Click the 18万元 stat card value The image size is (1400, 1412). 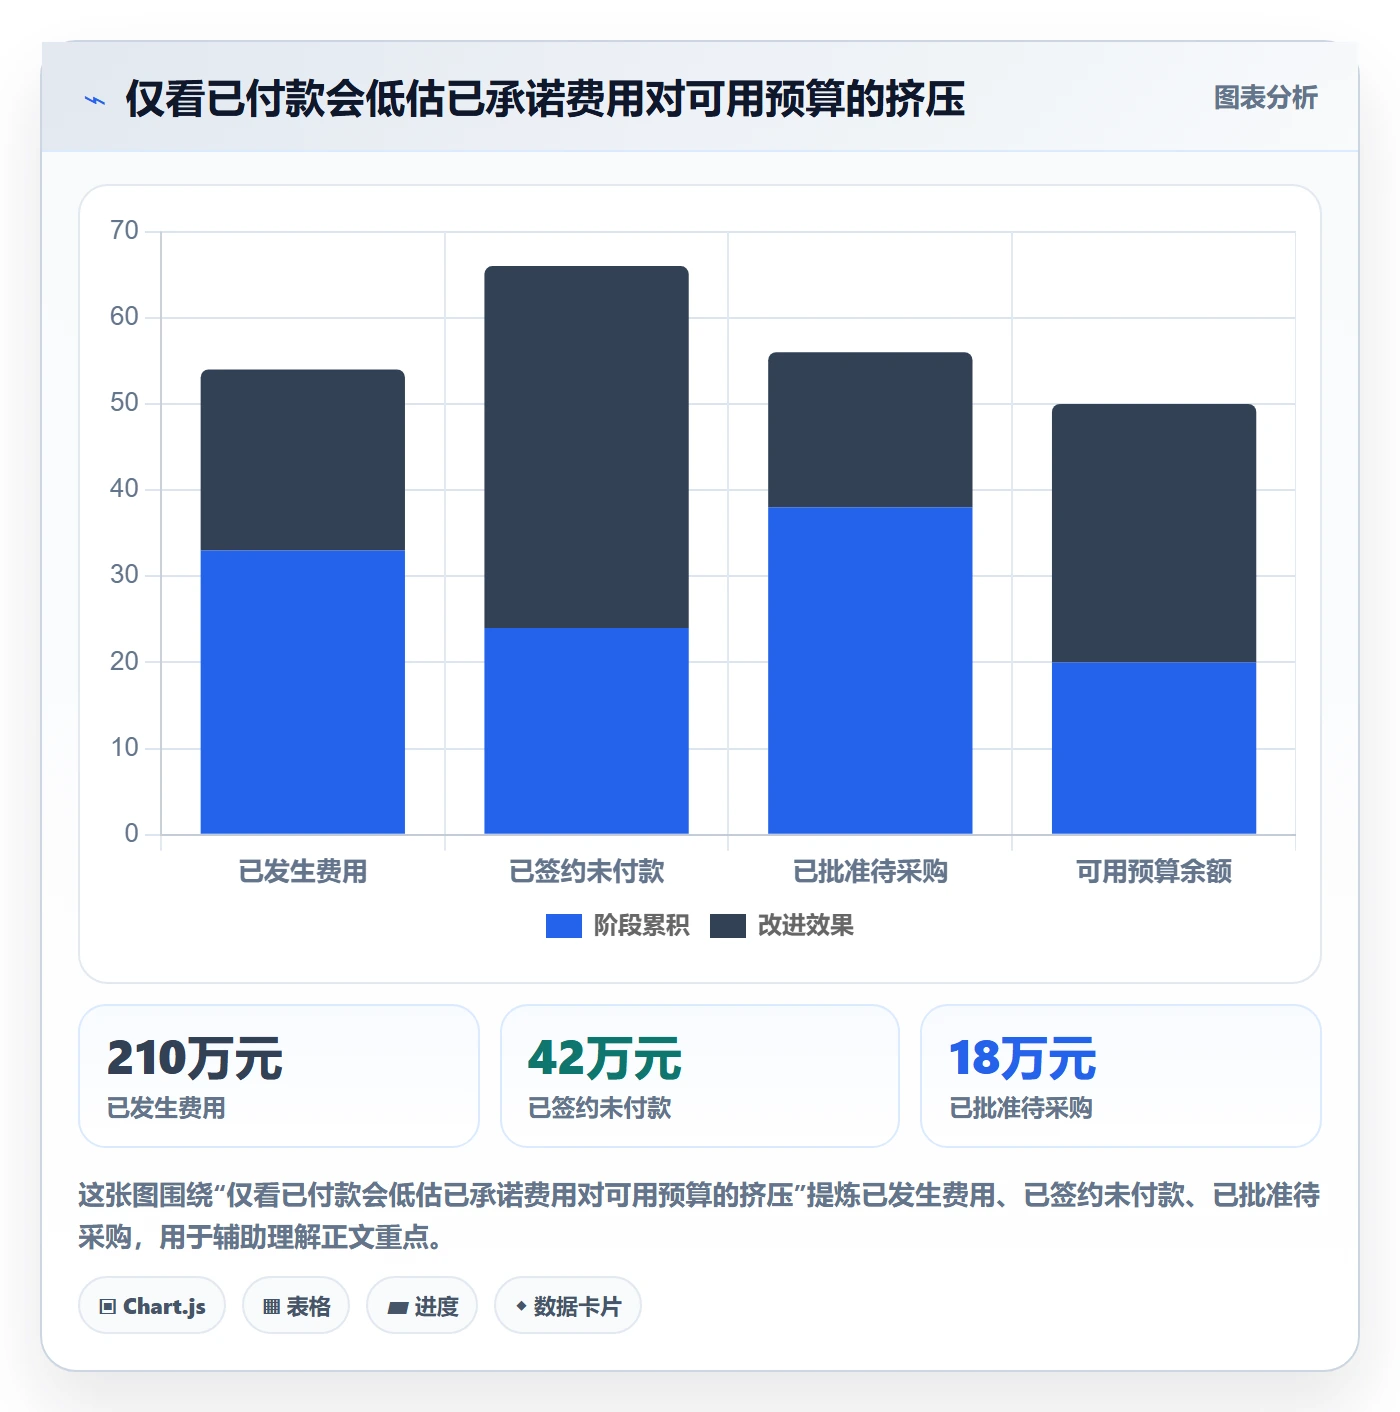(1022, 1059)
